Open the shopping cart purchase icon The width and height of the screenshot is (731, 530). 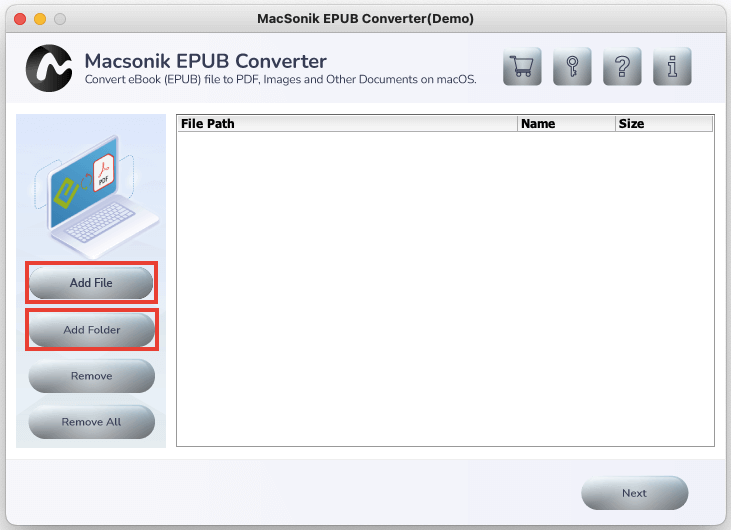tap(522, 66)
